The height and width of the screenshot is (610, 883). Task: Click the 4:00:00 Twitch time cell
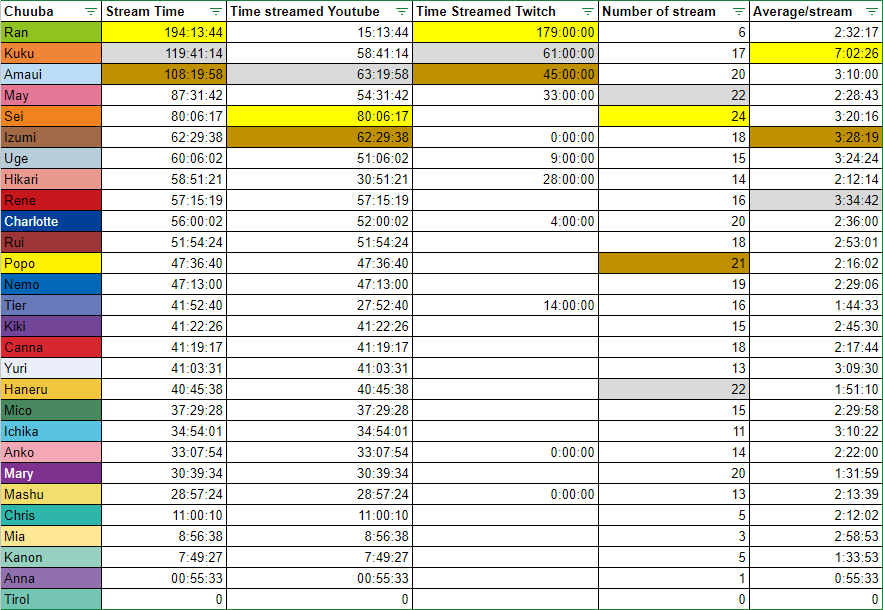pos(506,221)
